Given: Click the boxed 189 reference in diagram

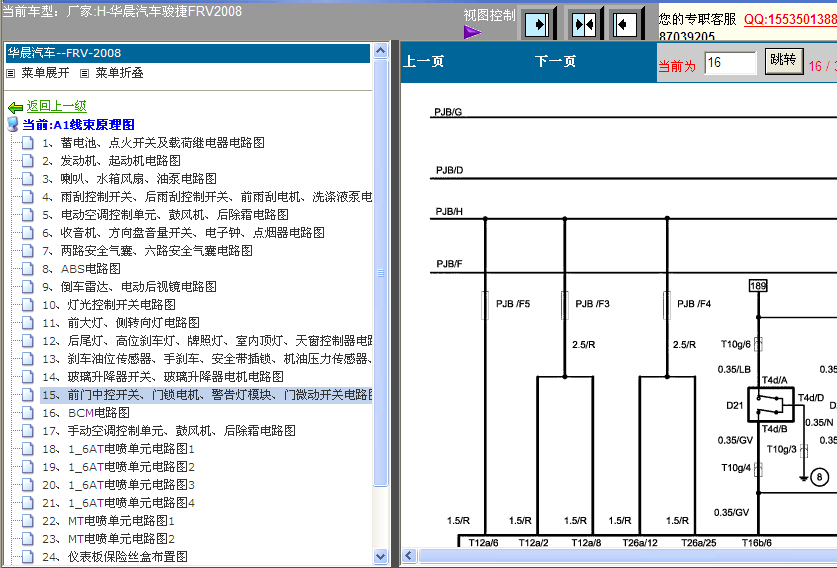Looking at the screenshot, I should coord(758,286).
